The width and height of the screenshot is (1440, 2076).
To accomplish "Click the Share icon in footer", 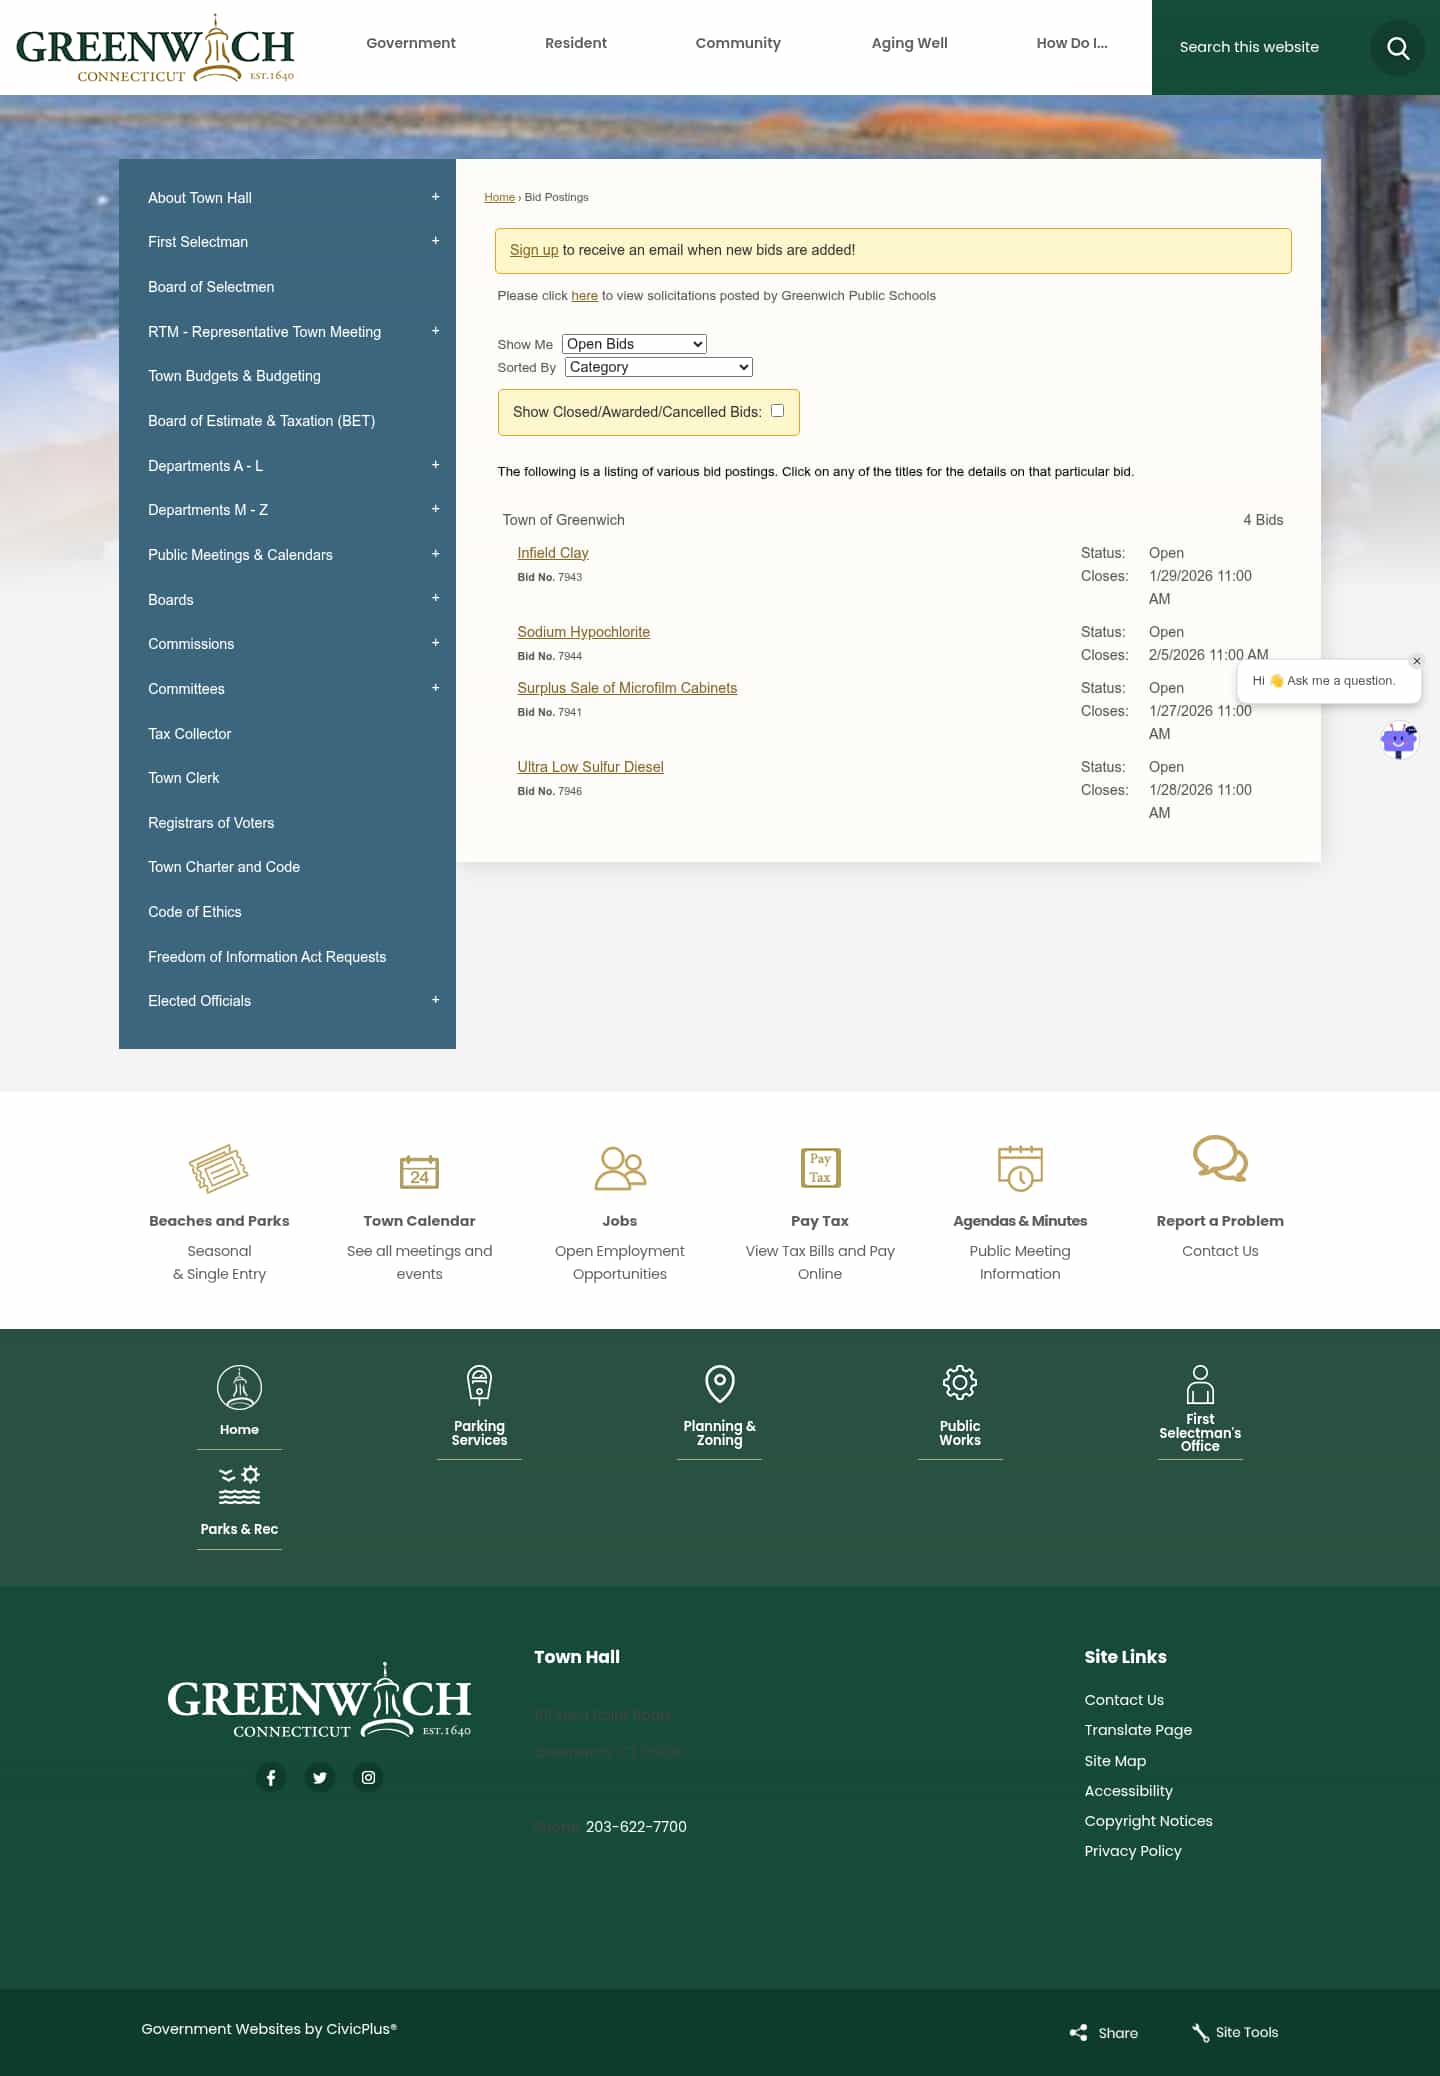I will coord(1078,2032).
